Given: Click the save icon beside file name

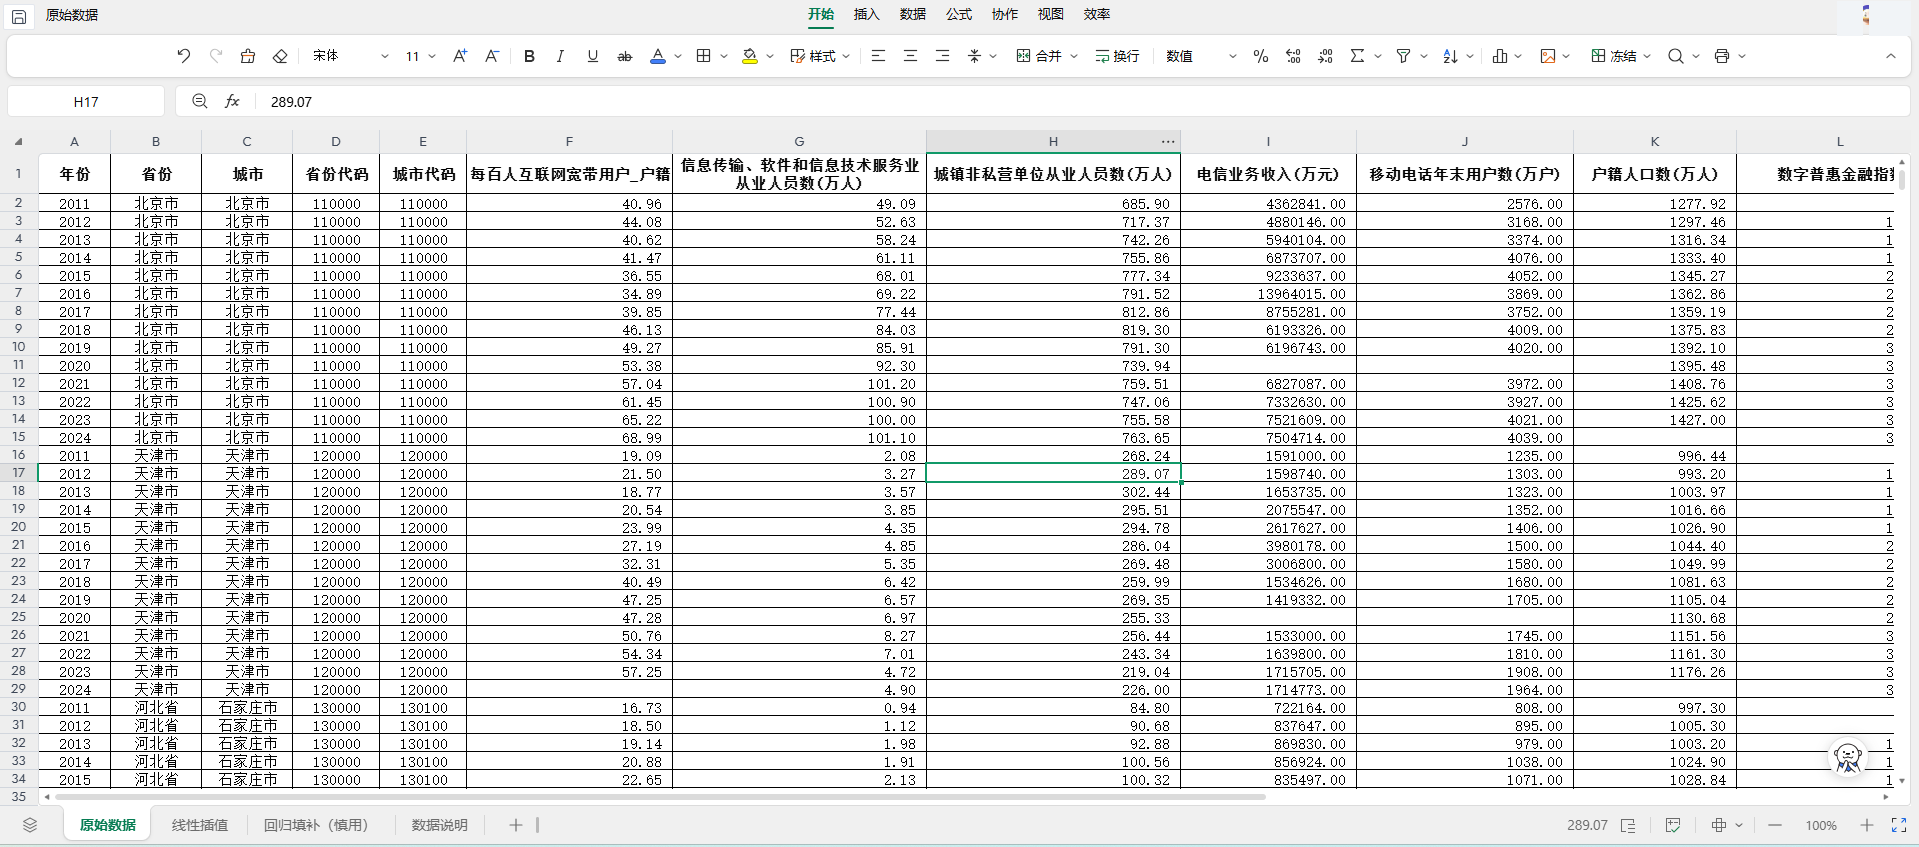Looking at the screenshot, I should (19, 16).
